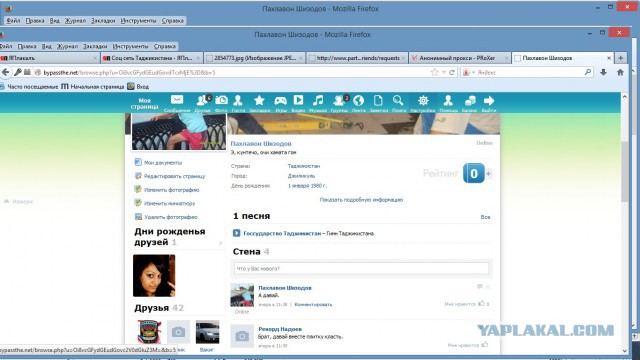This screenshot has height=360, width=640.
Task: Click Удалить фотографию link
Action: 171,217
